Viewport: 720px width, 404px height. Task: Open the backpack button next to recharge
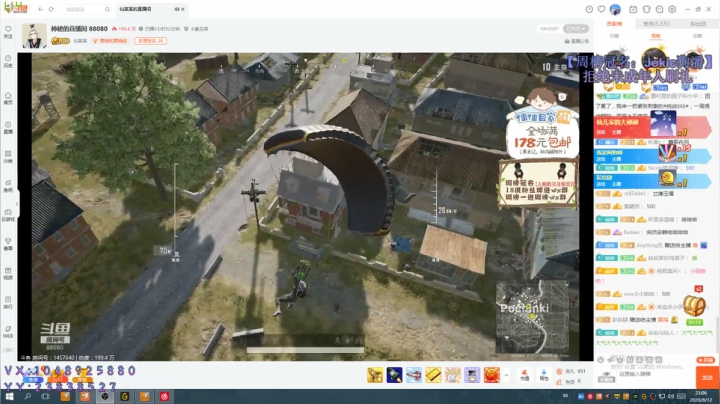pos(544,375)
